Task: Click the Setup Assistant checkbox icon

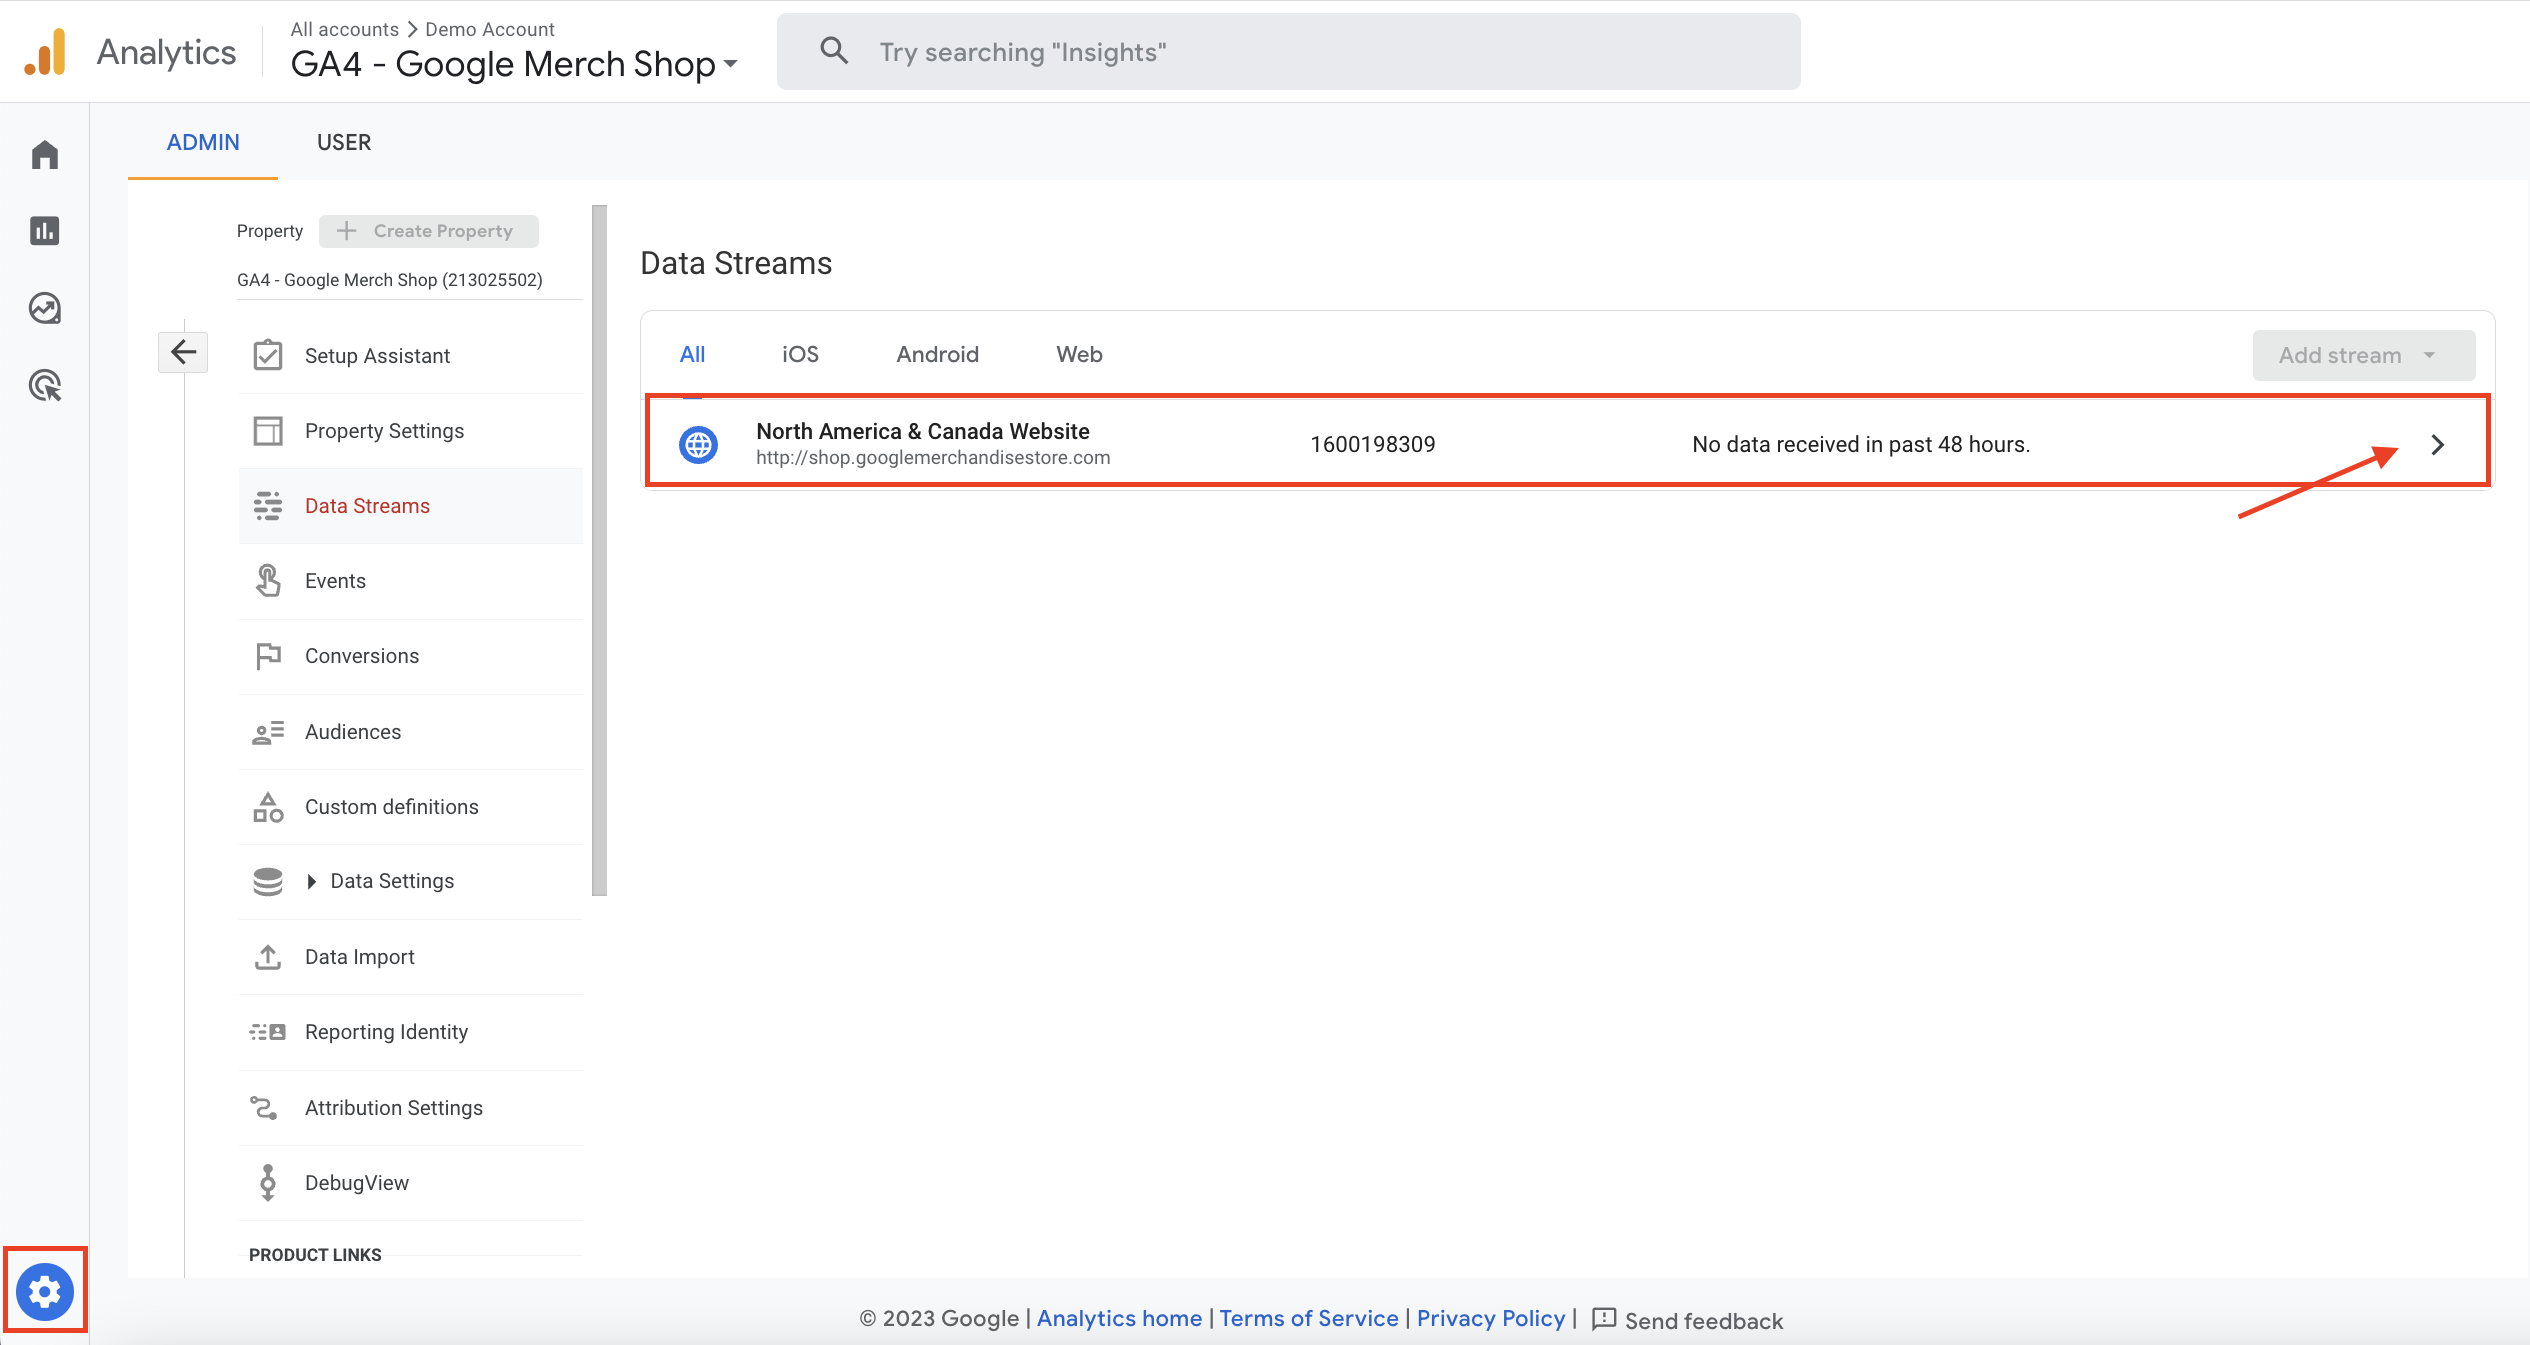Action: click(268, 356)
